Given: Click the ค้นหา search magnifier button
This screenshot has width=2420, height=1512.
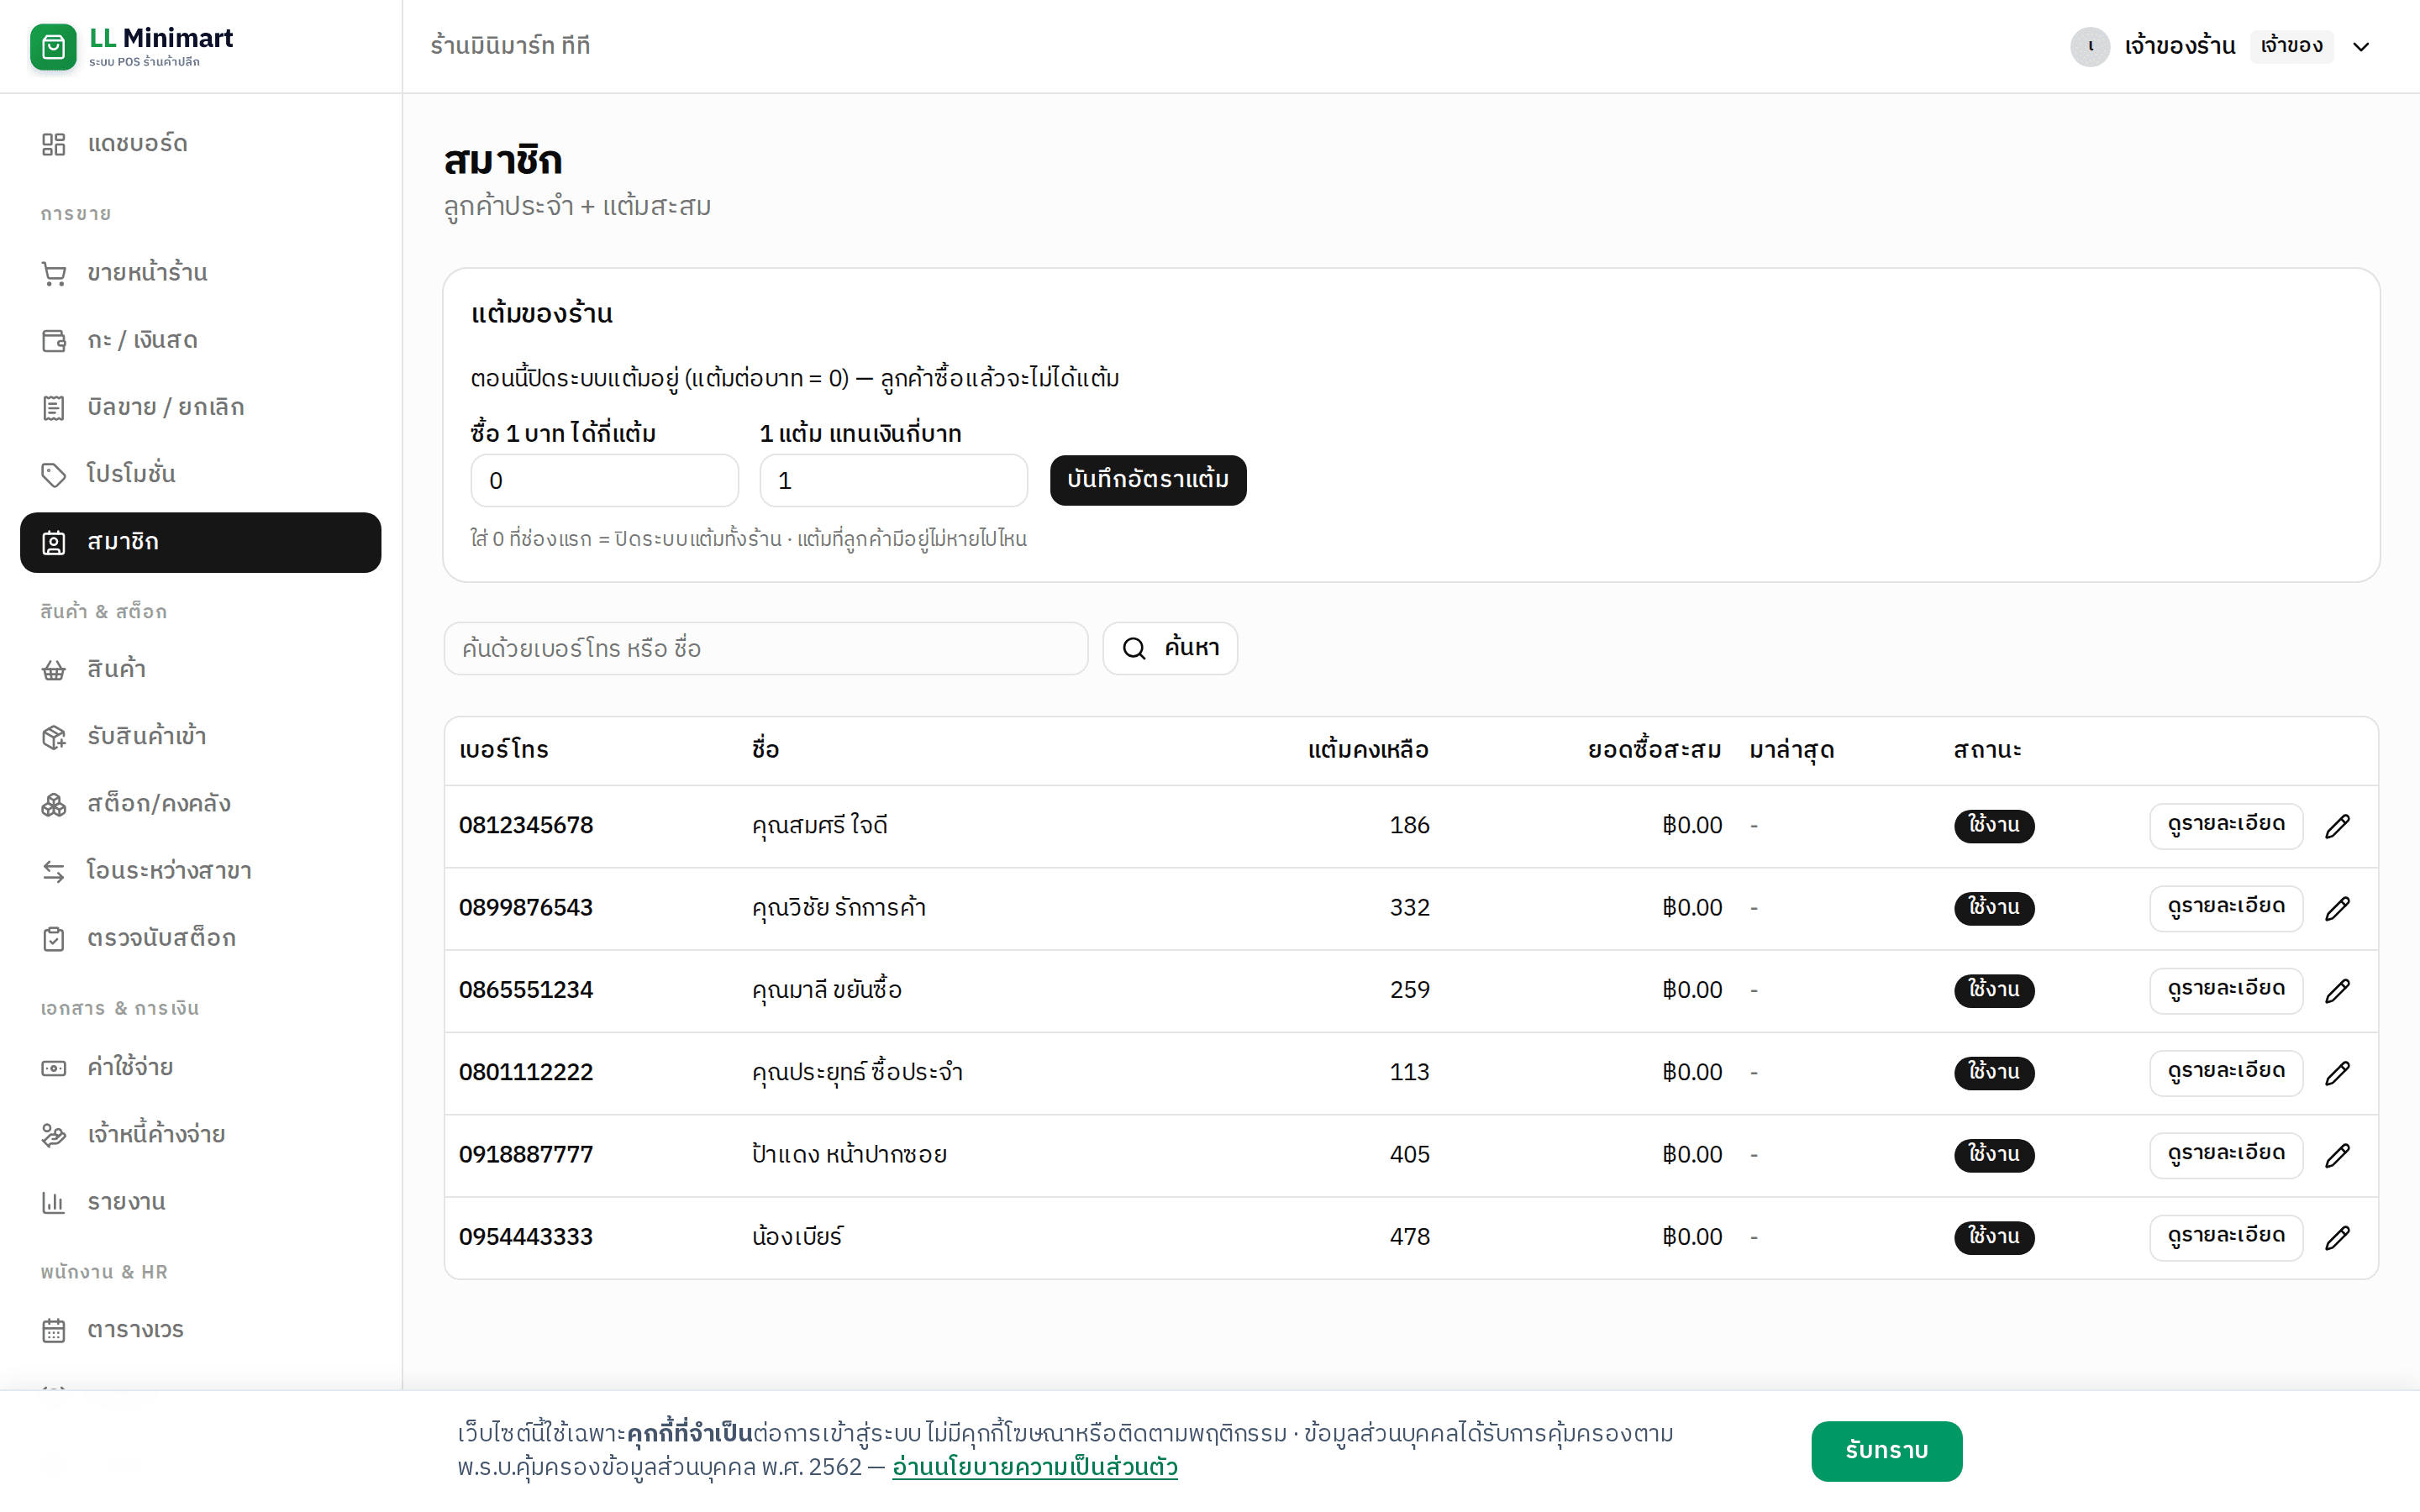Looking at the screenshot, I should click(1170, 648).
